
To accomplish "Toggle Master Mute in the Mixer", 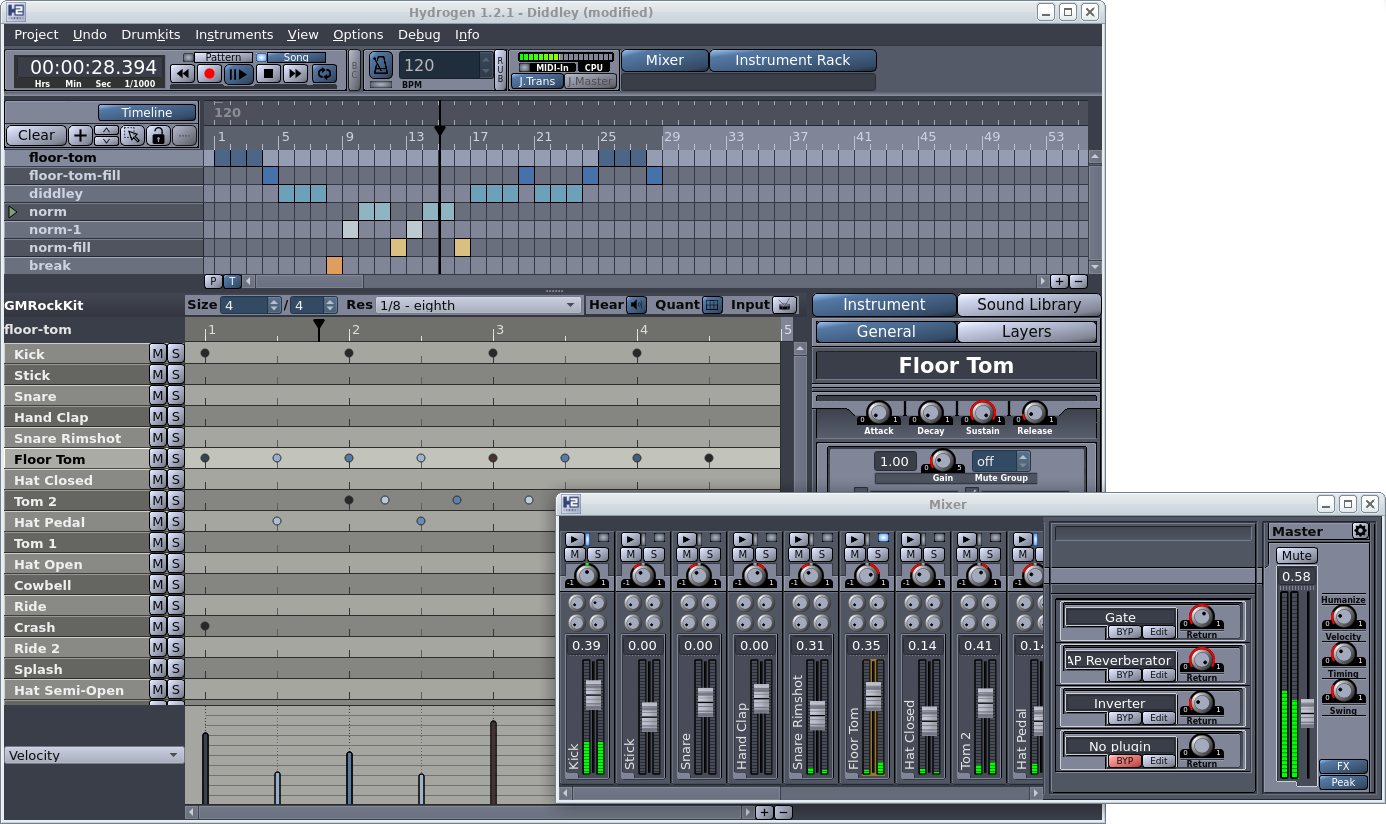I will pos(1296,555).
